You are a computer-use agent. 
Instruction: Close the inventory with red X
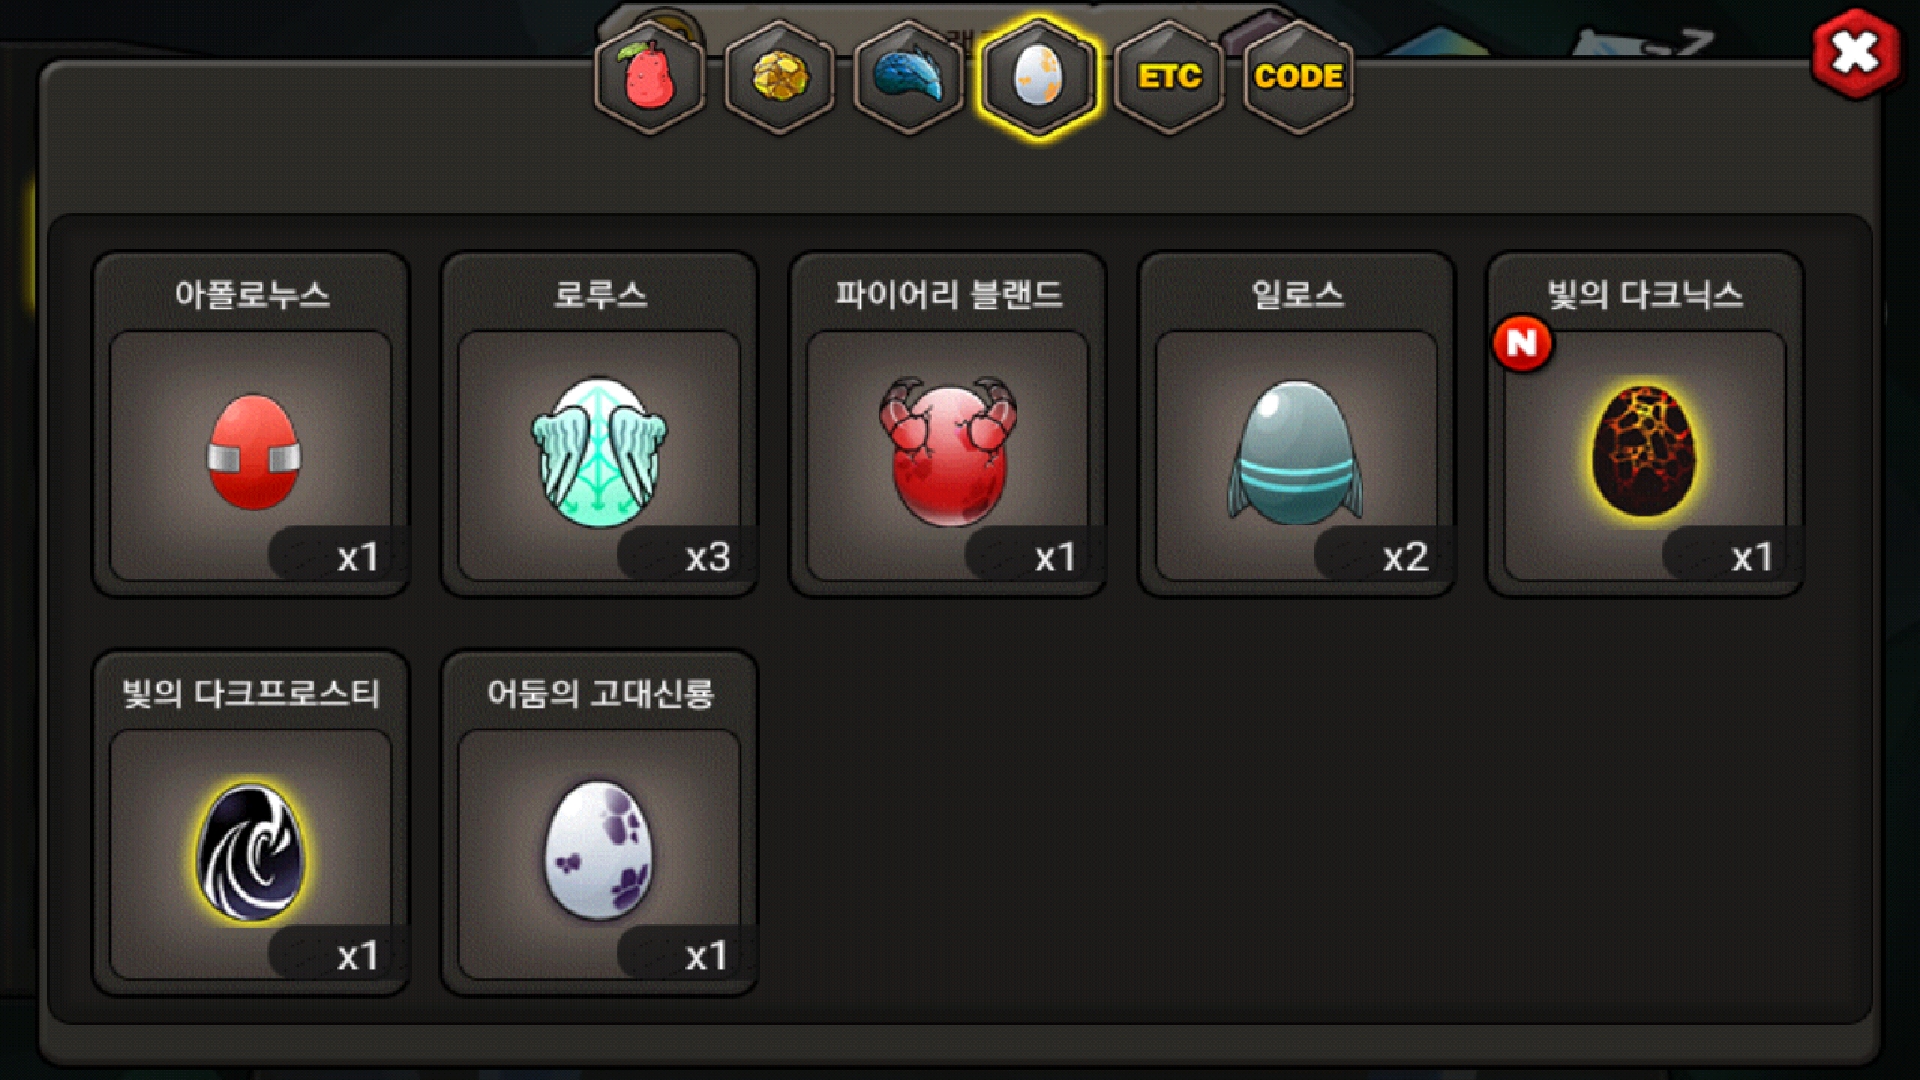(x=1856, y=53)
